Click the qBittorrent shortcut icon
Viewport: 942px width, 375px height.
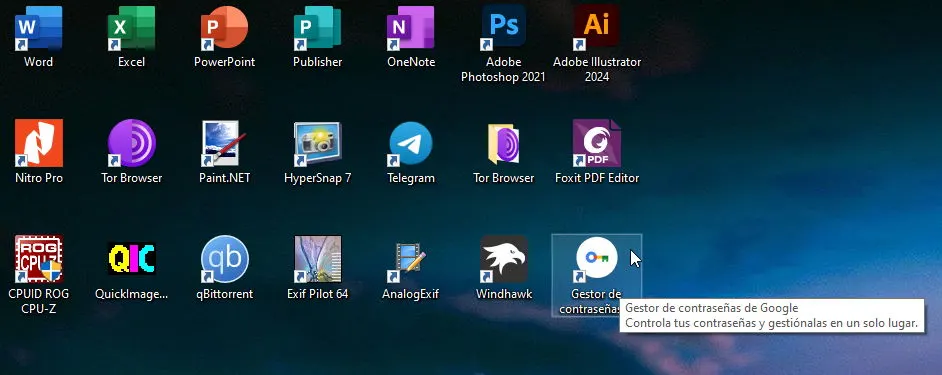point(224,259)
